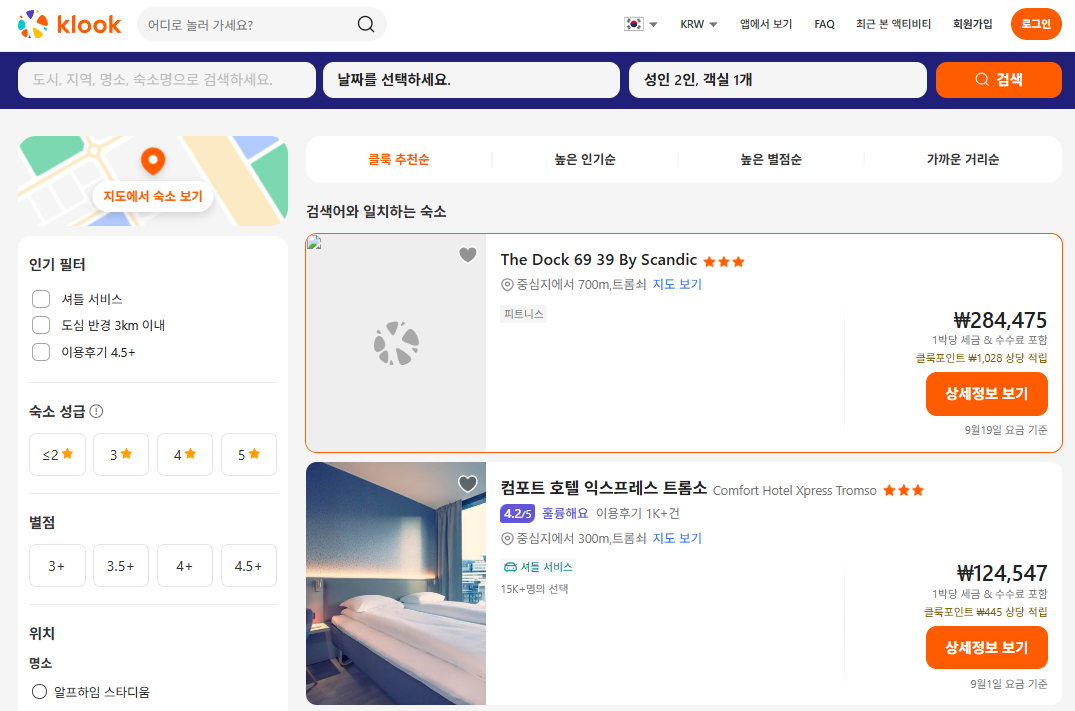Click the map pin icon on map thumbnail
This screenshot has height=711, width=1075.
coord(153,161)
